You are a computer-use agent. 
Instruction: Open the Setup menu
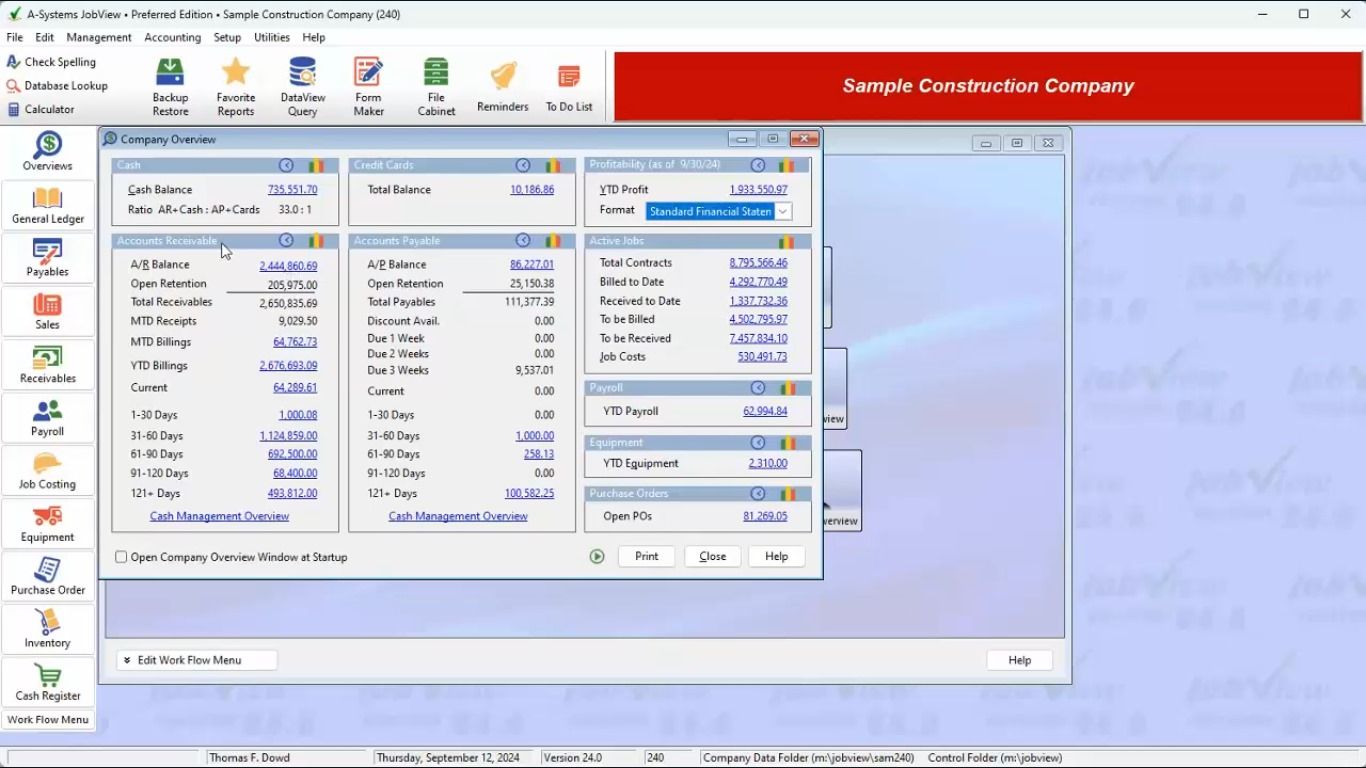point(227,37)
